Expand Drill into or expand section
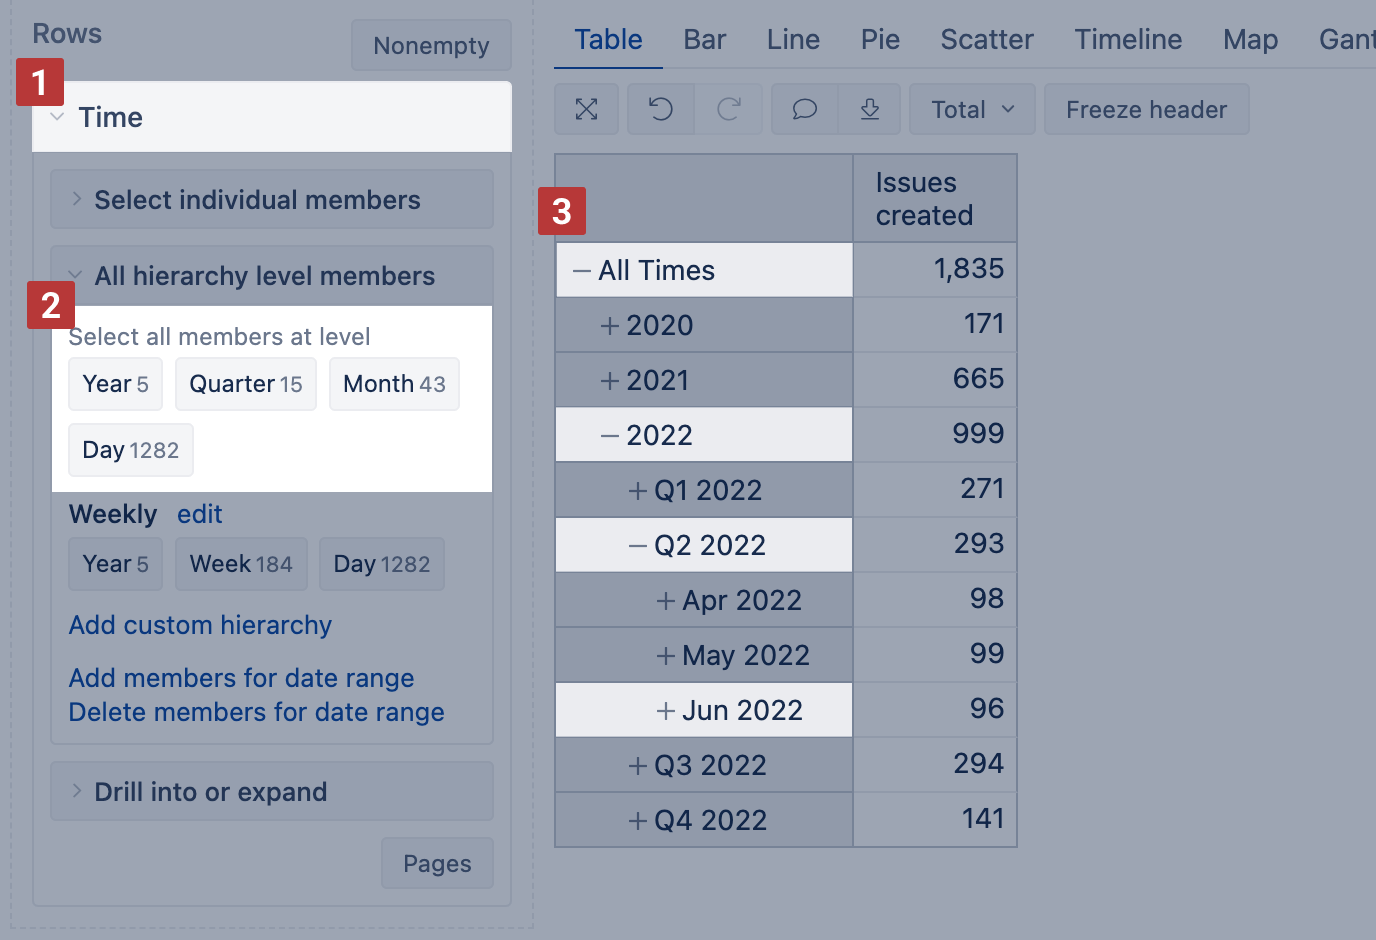1376x940 pixels. [x=210, y=792]
